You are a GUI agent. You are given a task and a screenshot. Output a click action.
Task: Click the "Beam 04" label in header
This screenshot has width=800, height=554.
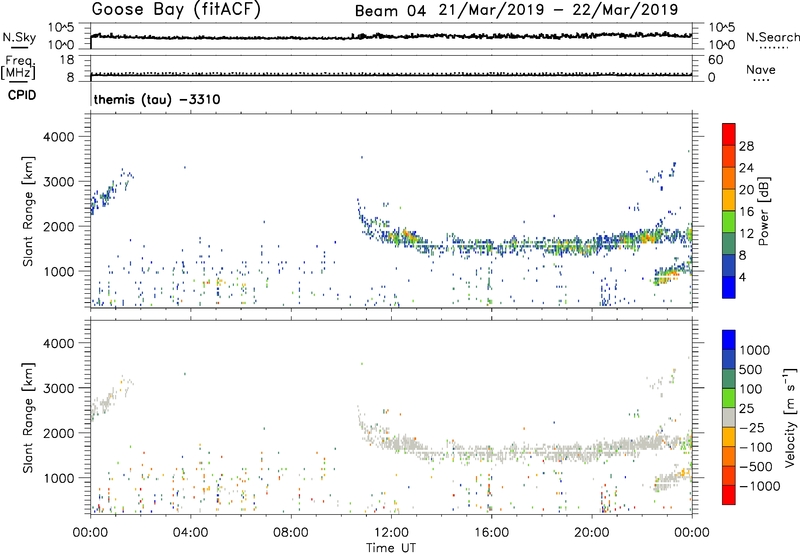coord(390,11)
